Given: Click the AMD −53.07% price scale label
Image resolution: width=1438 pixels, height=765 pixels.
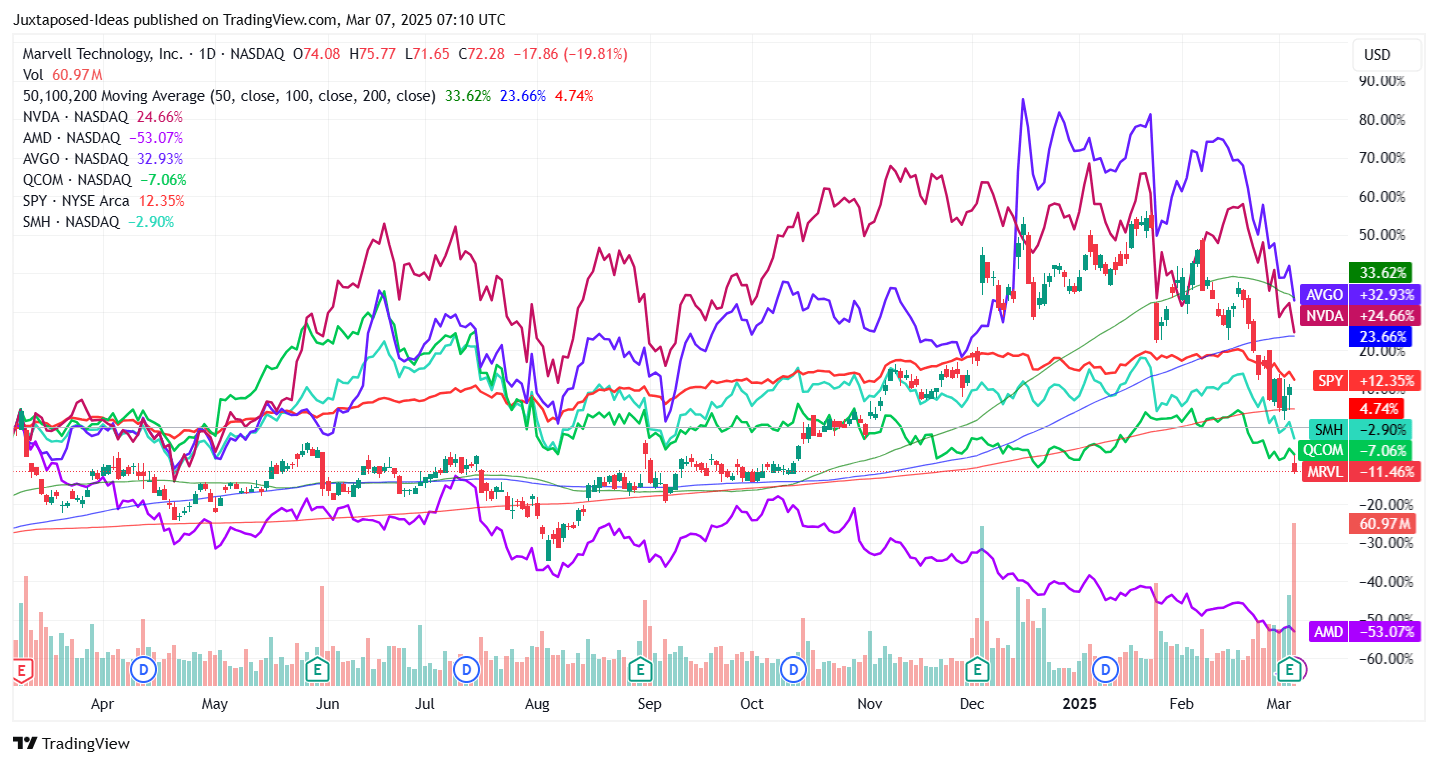Looking at the screenshot, I should (x=1364, y=632).
